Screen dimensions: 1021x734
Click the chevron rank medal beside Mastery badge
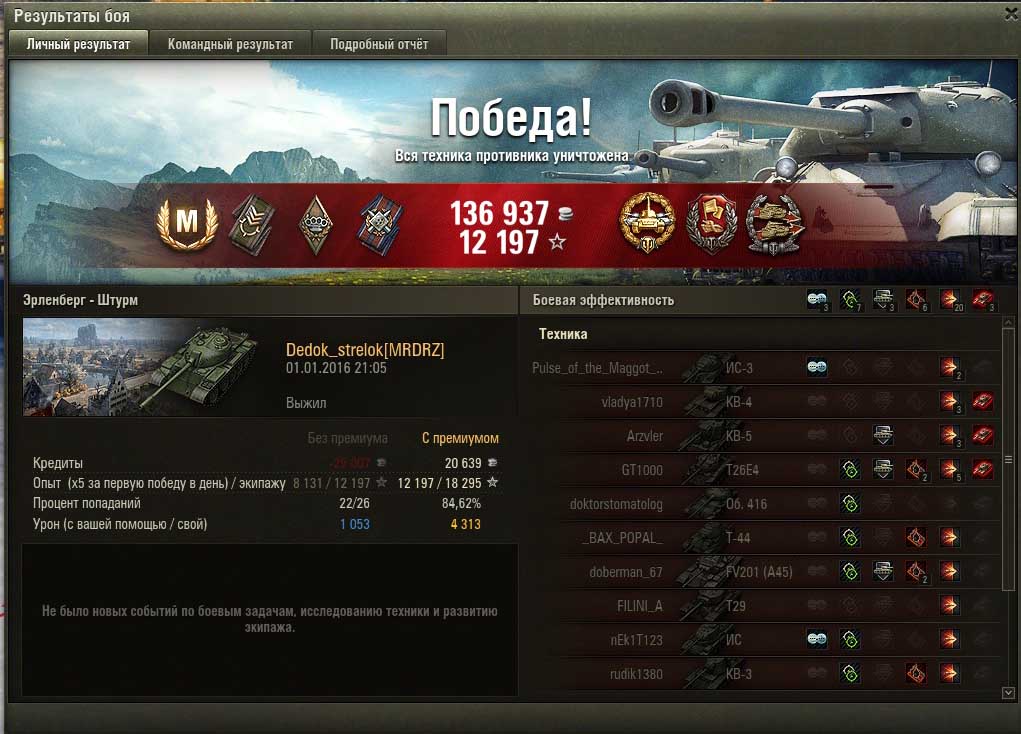click(x=253, y=225)
